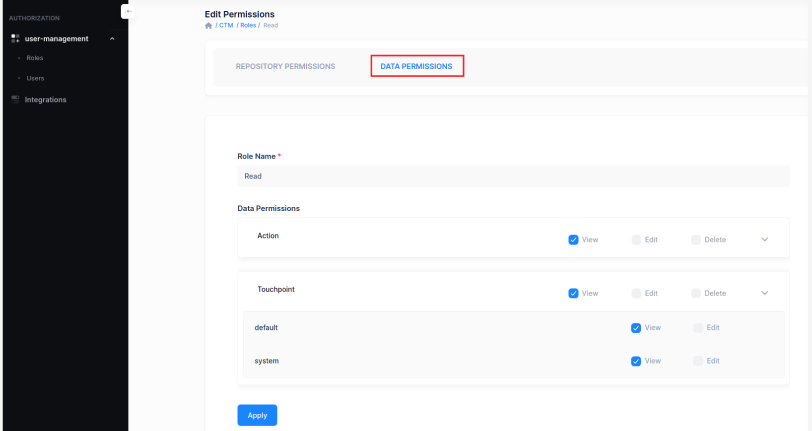Follow the CTM breadcrumb link
The image size is (812, 431).
pyautogui.click(x=226, y=25)
